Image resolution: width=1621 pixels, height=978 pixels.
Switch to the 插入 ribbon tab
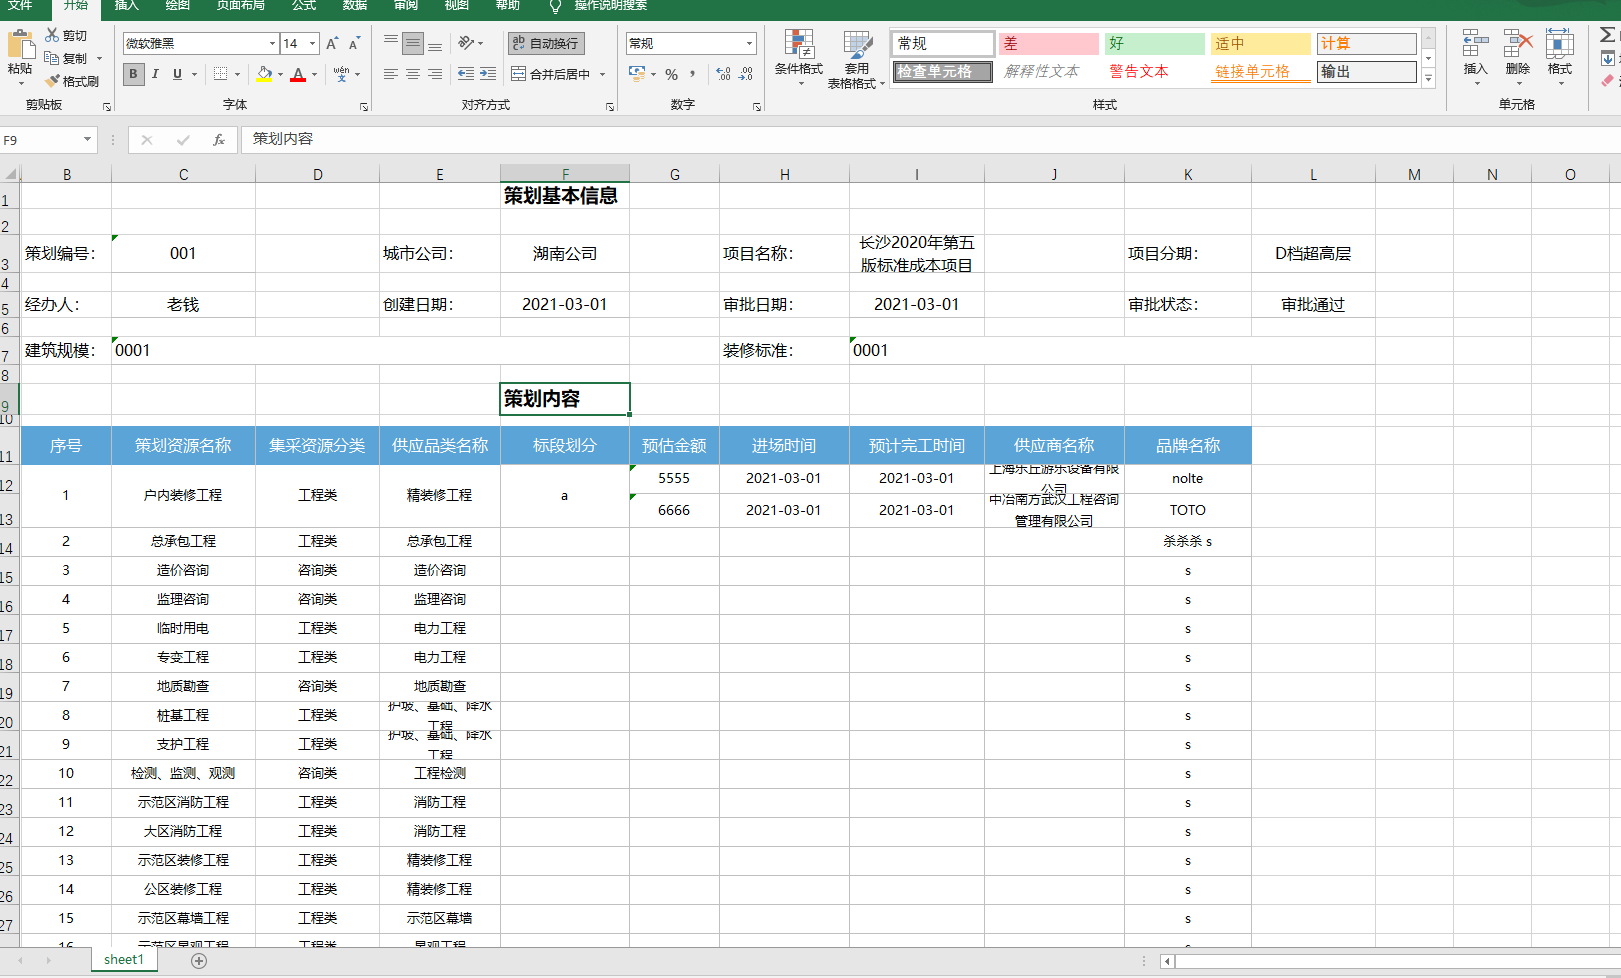127,6
